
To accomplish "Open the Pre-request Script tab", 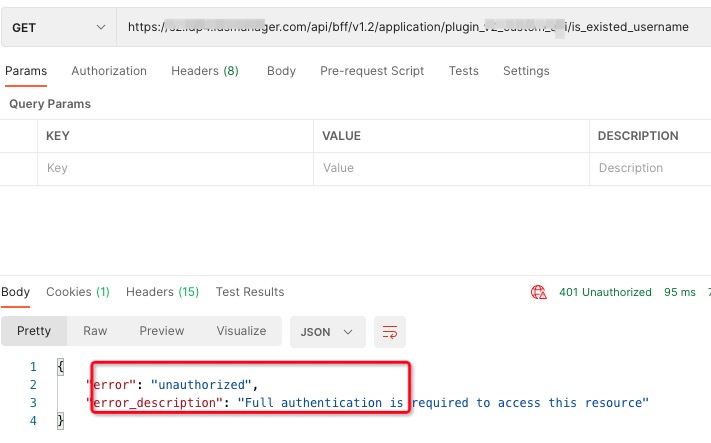I will pos(372,71).
